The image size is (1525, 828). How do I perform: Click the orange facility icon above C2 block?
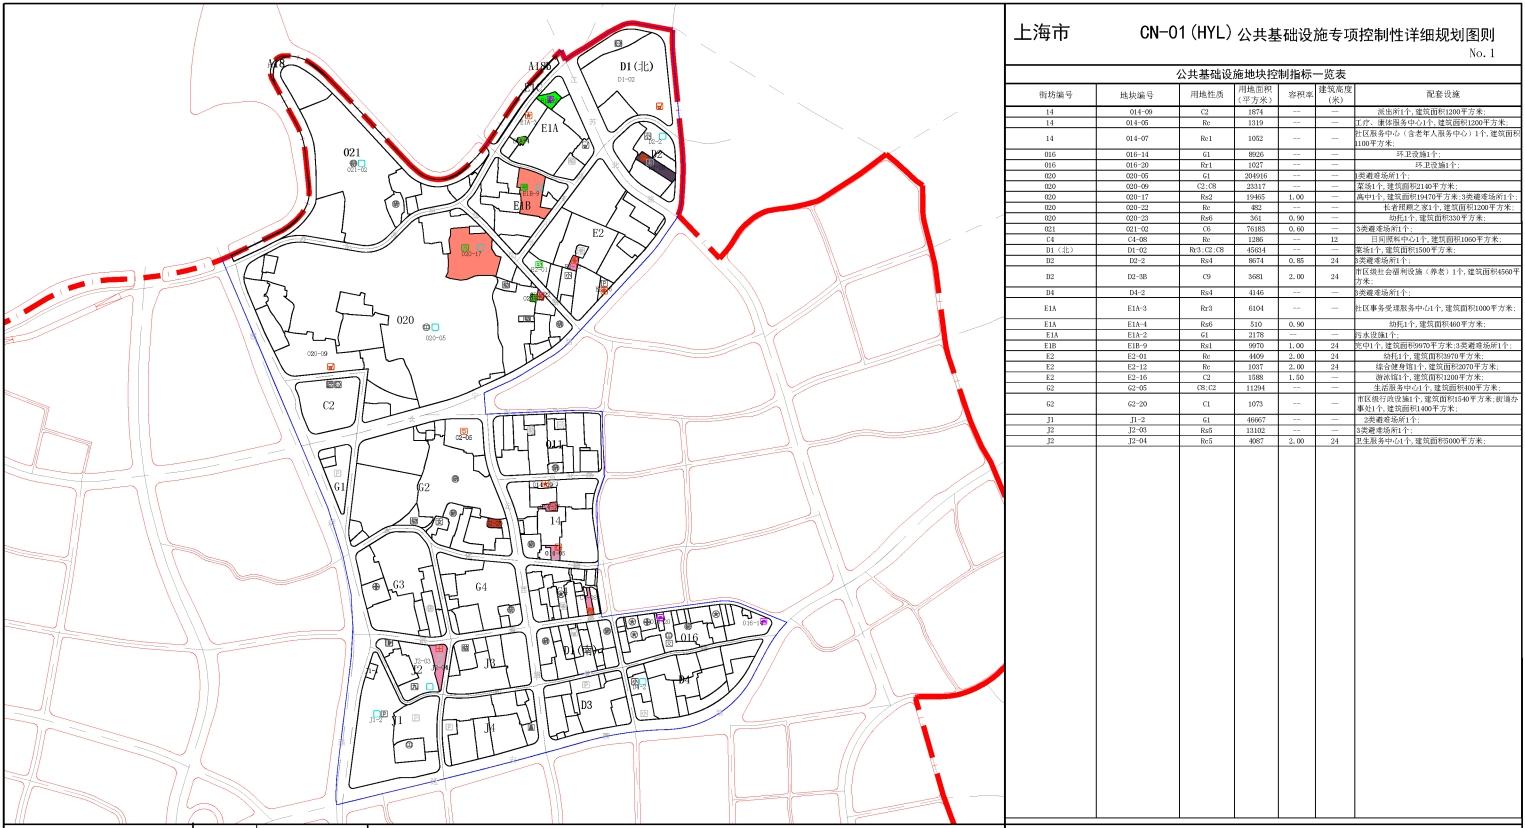point(330,367)
